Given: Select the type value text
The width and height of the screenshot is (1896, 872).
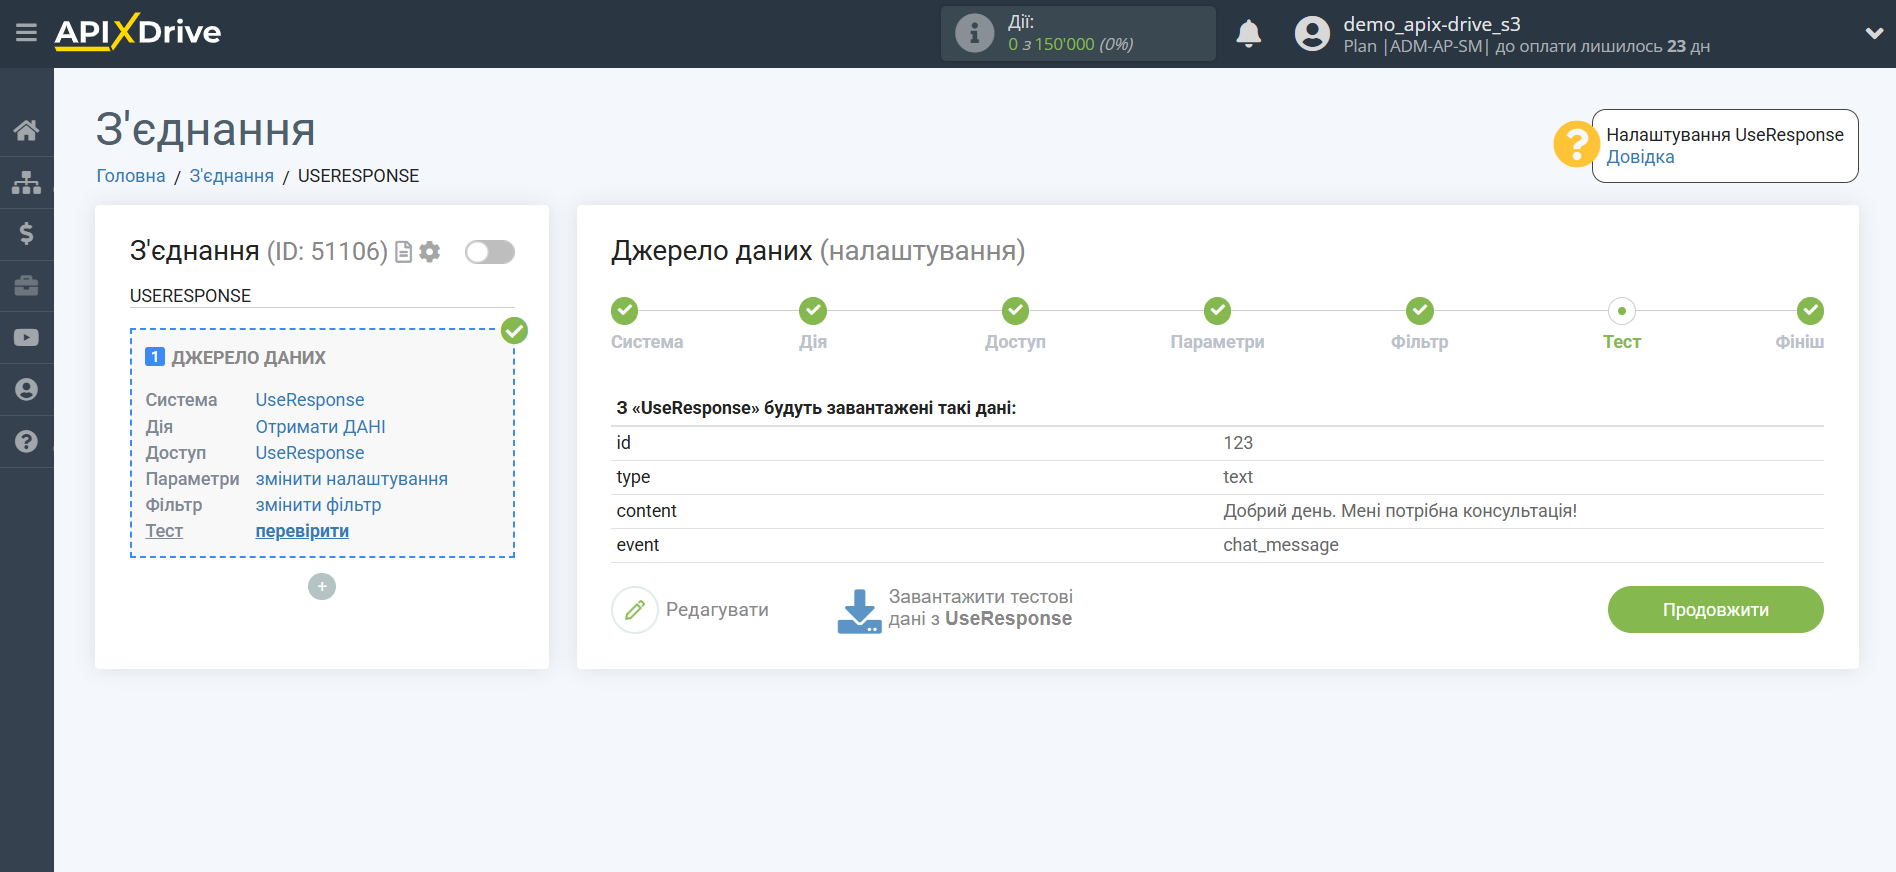Looking at the screenshot, I should [x=1238, y=477].
